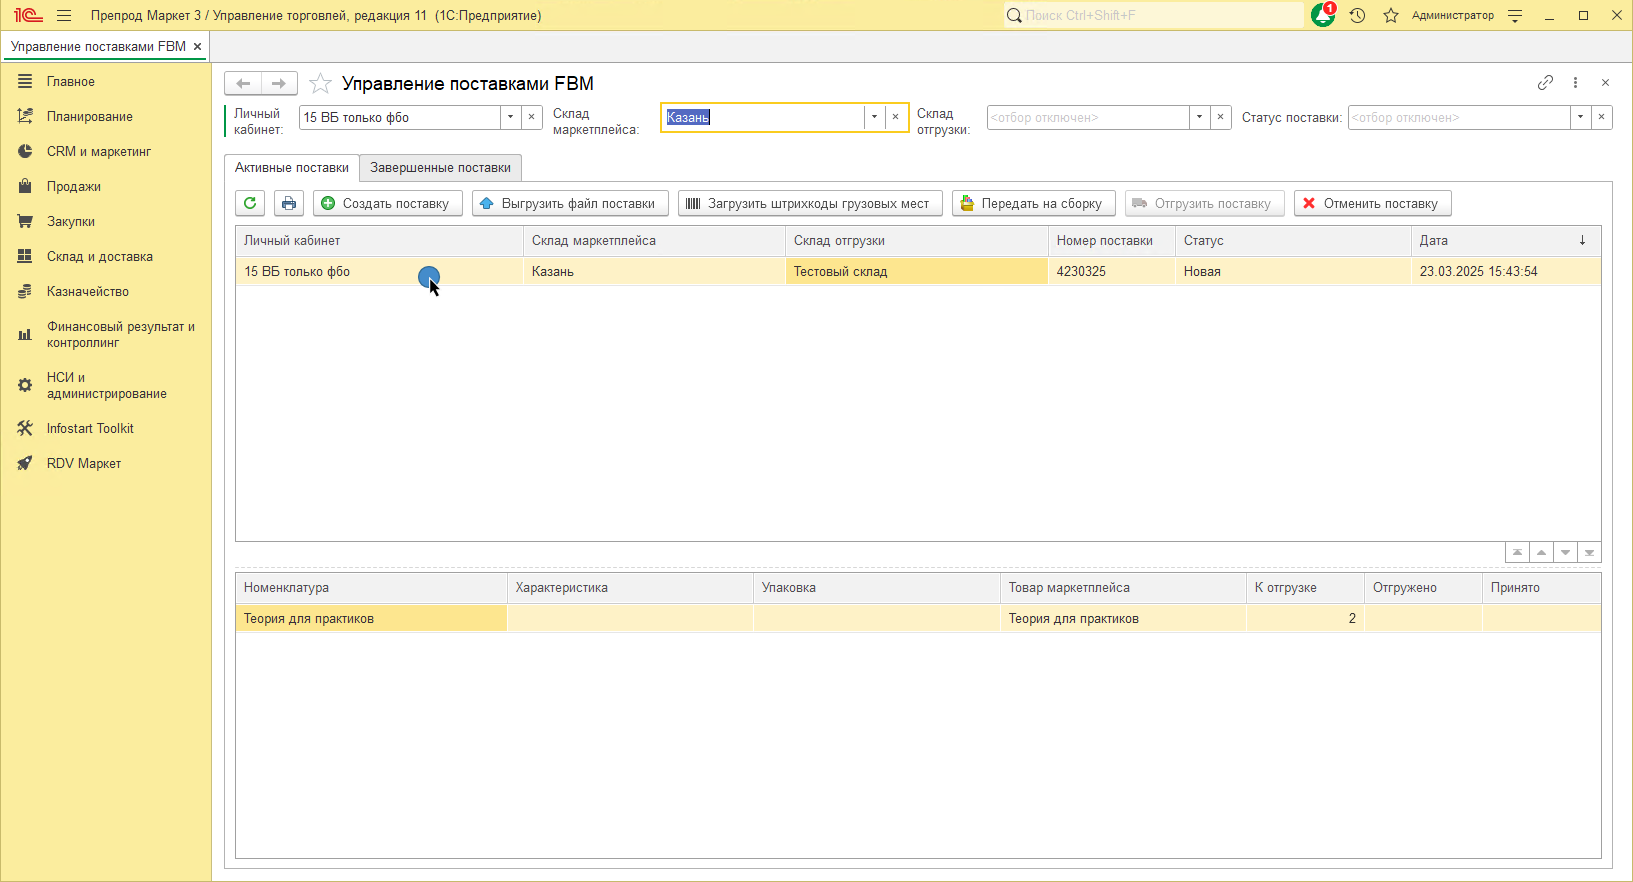Go back with the left arrow button
This screenshot has width=1633, height=882.
[x=243, y=83]
